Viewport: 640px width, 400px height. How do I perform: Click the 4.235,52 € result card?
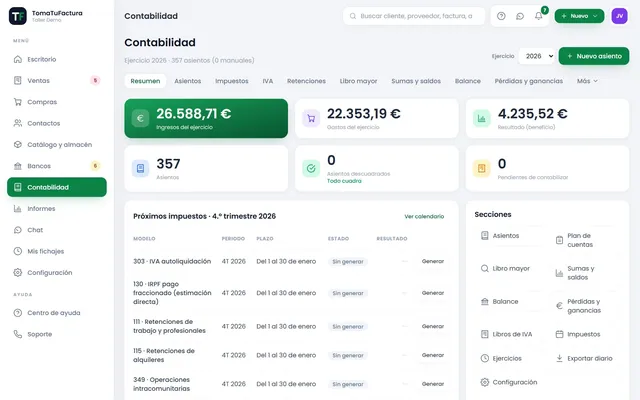[547, 118]
